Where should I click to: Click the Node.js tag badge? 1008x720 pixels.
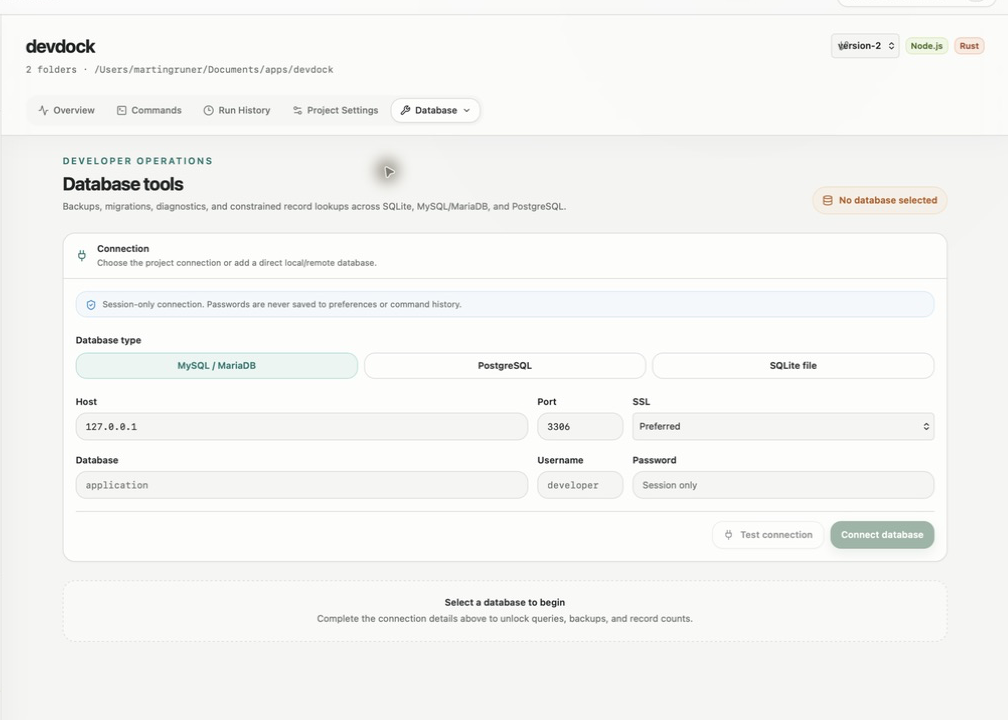click(926, 46)
